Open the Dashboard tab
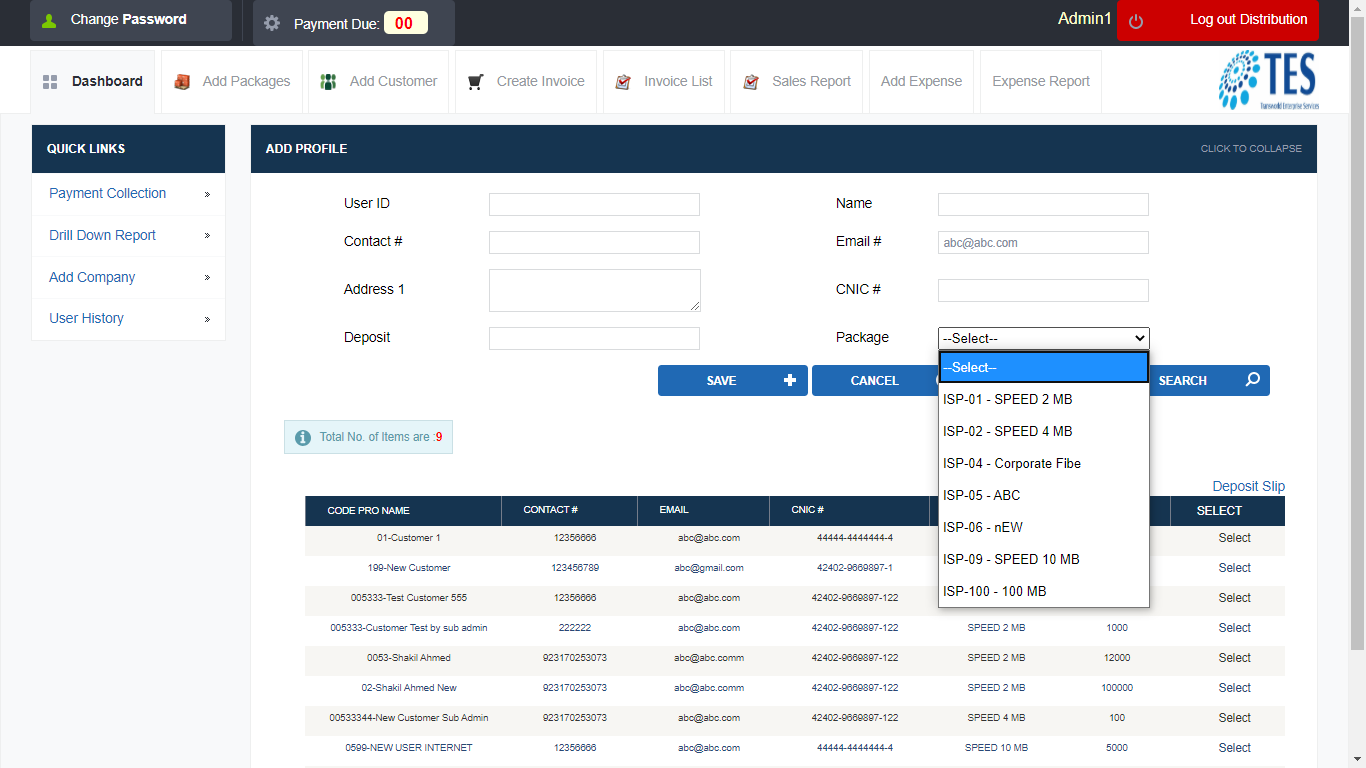 click(92, 82)
